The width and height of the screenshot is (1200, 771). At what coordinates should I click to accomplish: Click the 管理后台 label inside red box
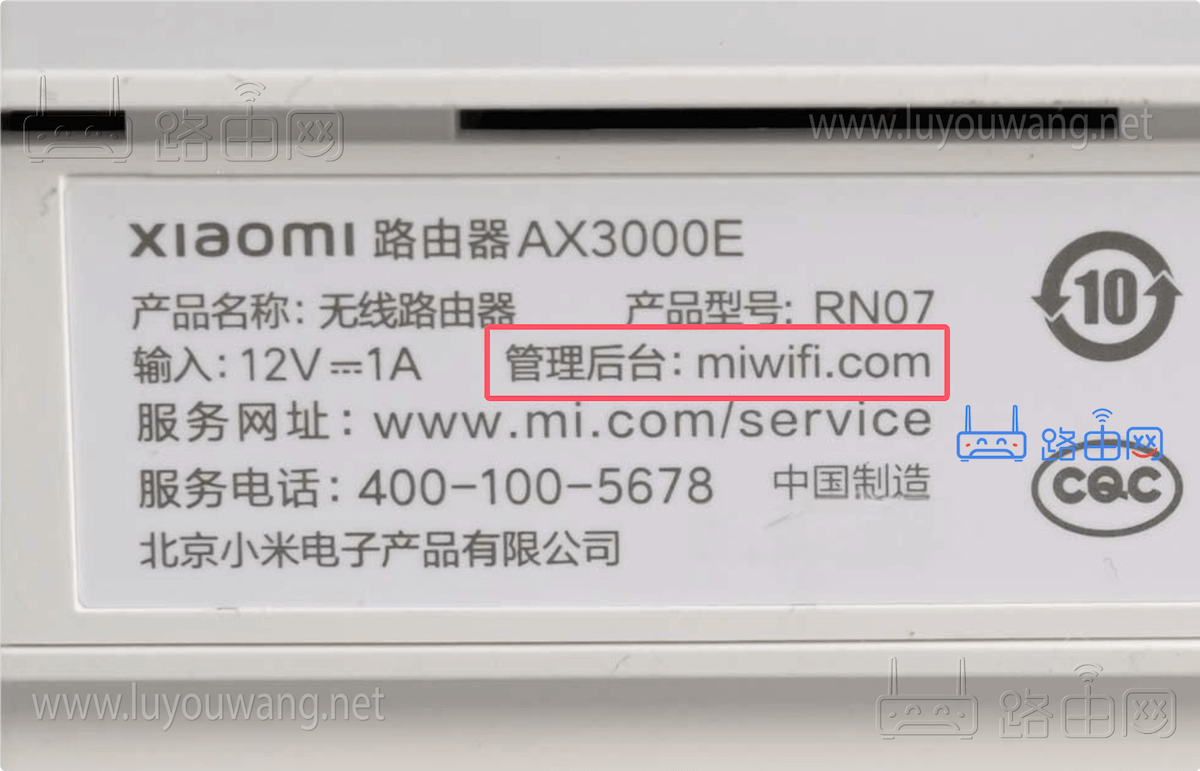click(583, 363)
